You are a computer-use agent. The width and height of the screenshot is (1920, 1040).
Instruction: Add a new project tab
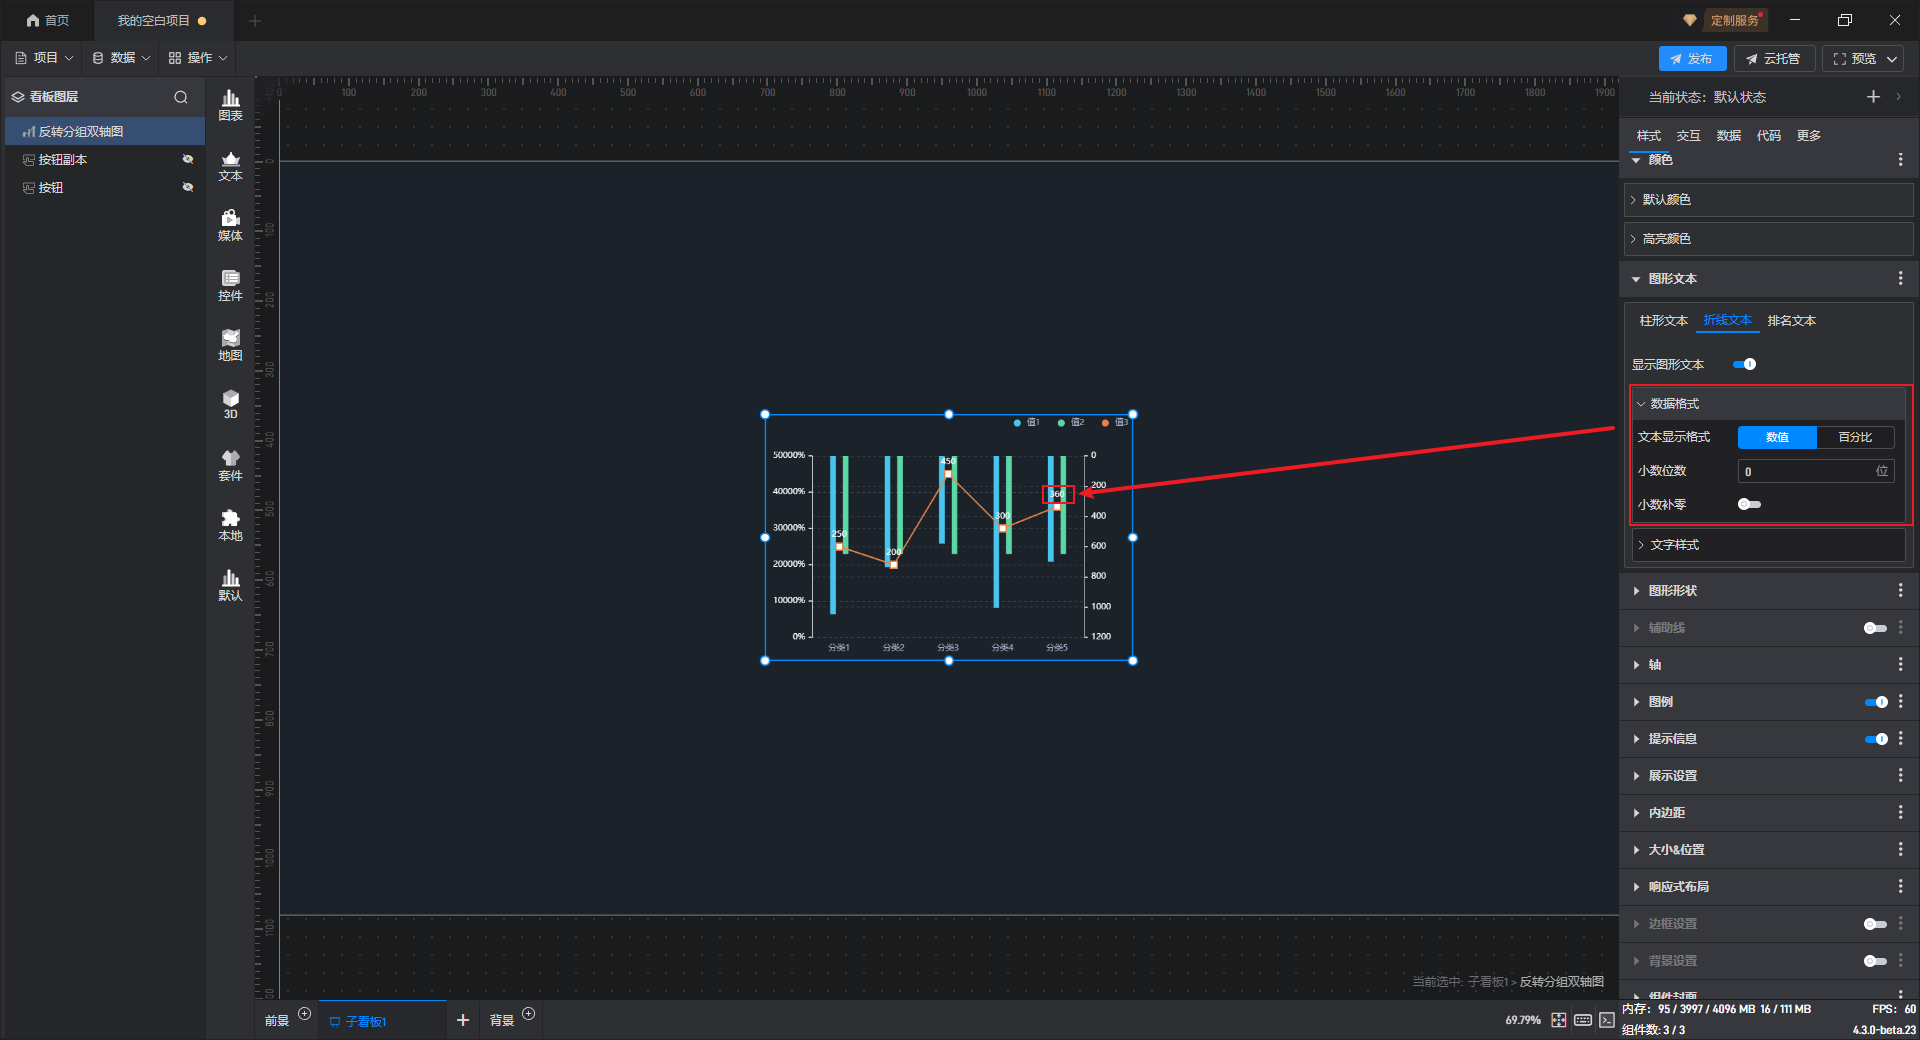point(255,20)
